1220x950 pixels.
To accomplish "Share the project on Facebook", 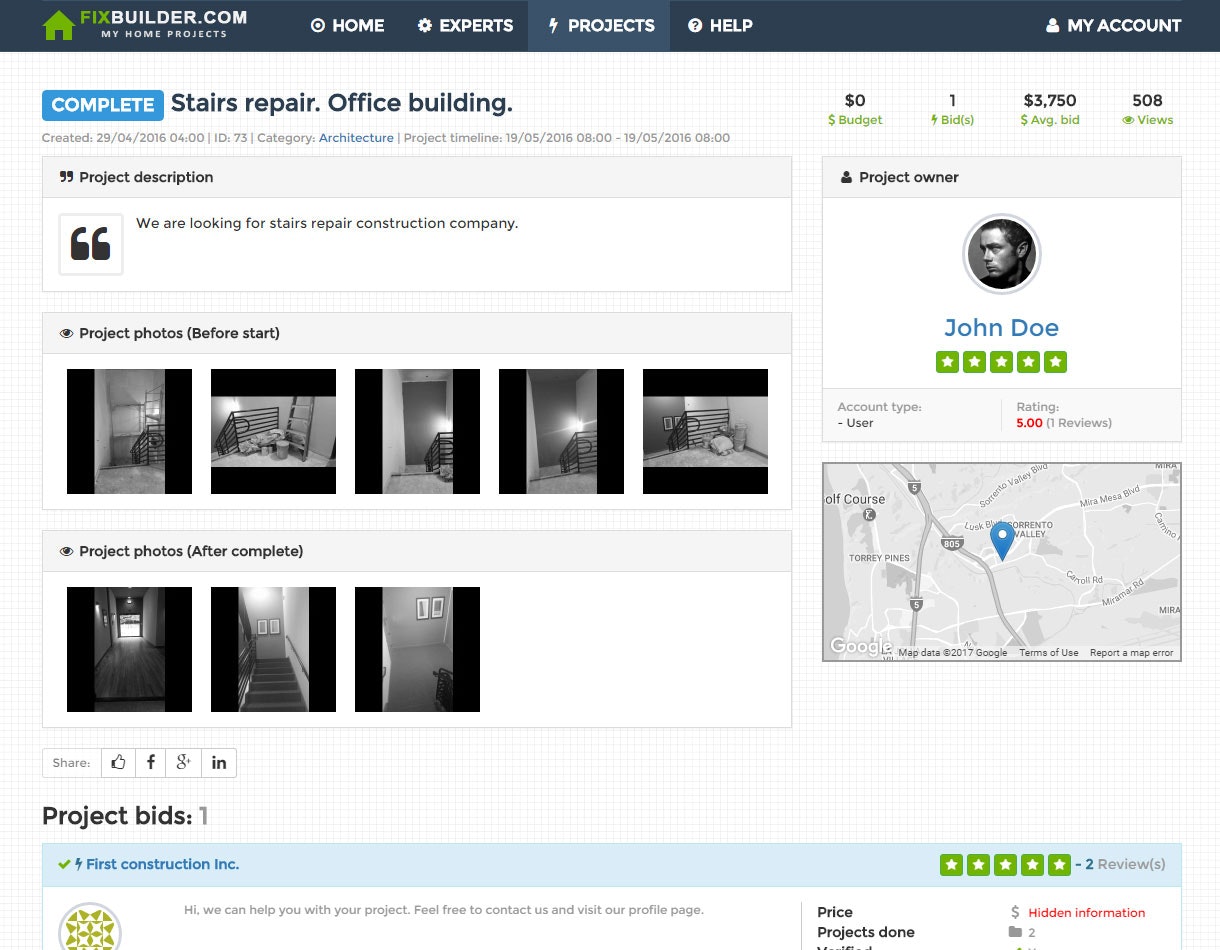I will [151, 762].
